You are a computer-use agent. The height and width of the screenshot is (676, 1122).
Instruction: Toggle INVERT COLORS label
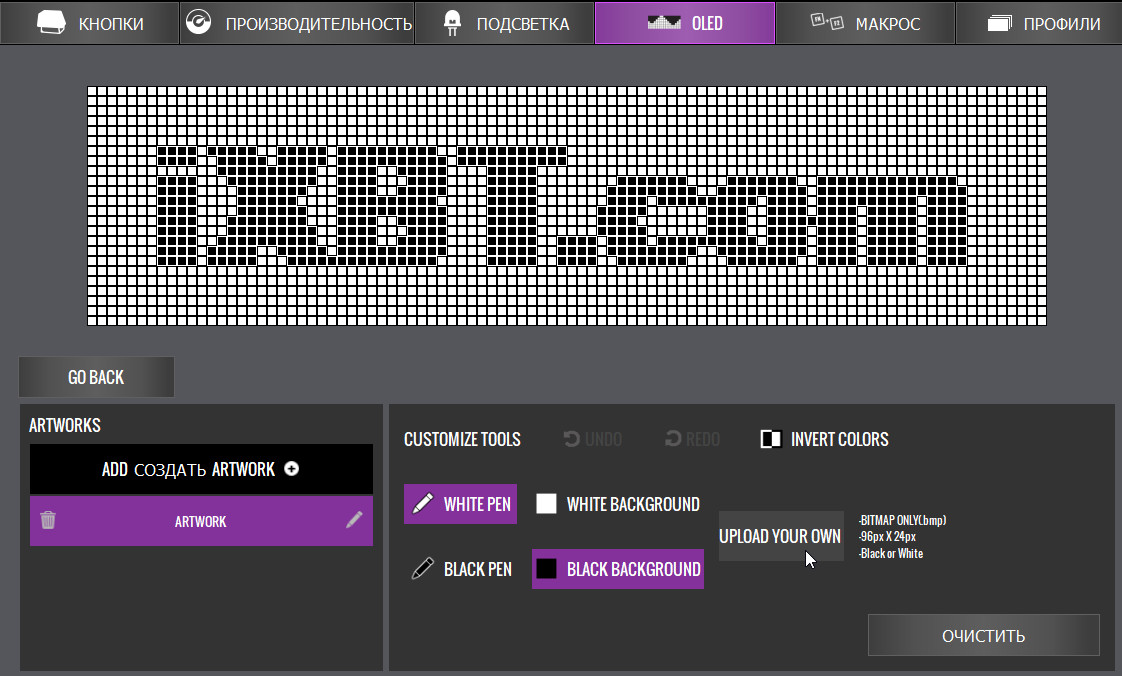coord(839,439)
